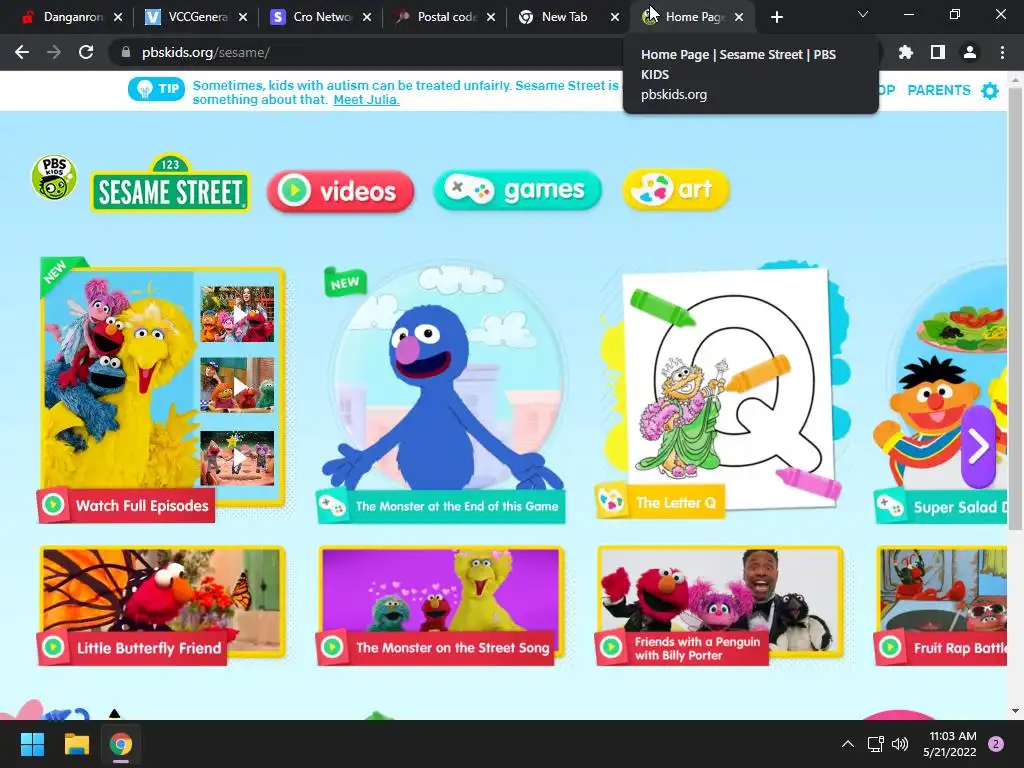
Task: Click play icon on Friends with a Penguin label
Action: tap(611, 647)
